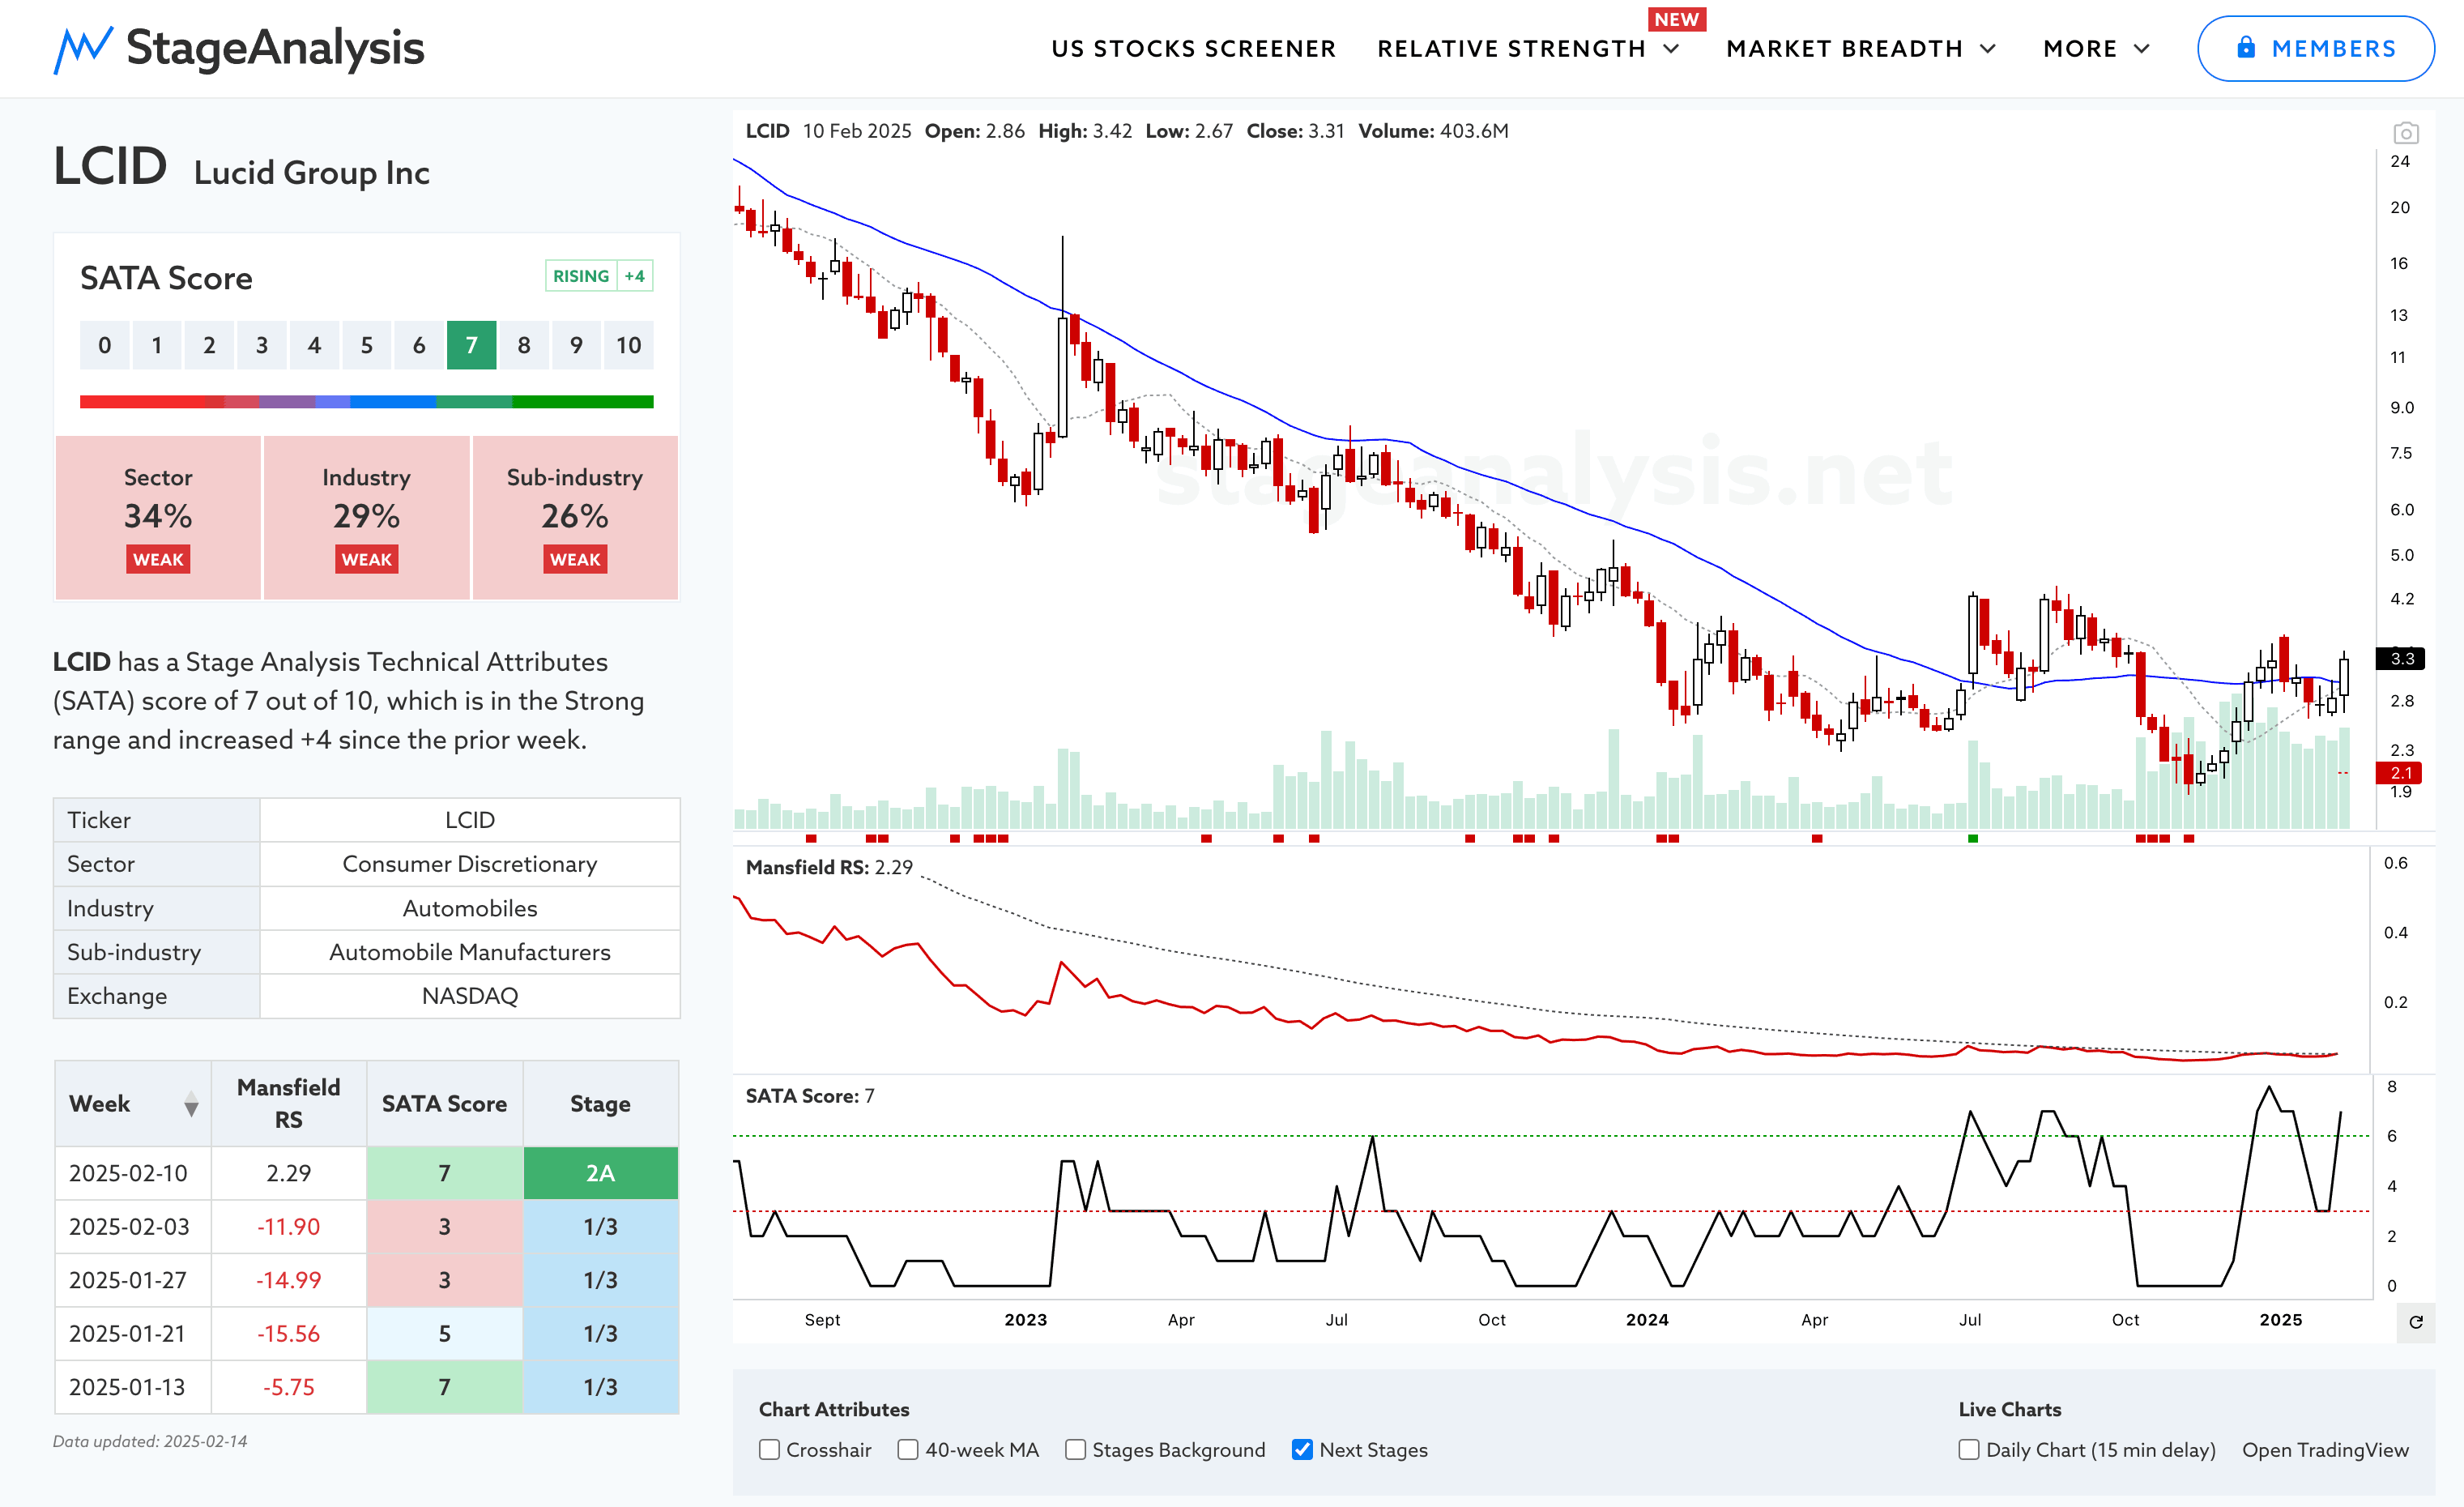Expand the Relative Strength dropdown chevron
The width and height of the screenshot is (2464, 1507).
1671,49
